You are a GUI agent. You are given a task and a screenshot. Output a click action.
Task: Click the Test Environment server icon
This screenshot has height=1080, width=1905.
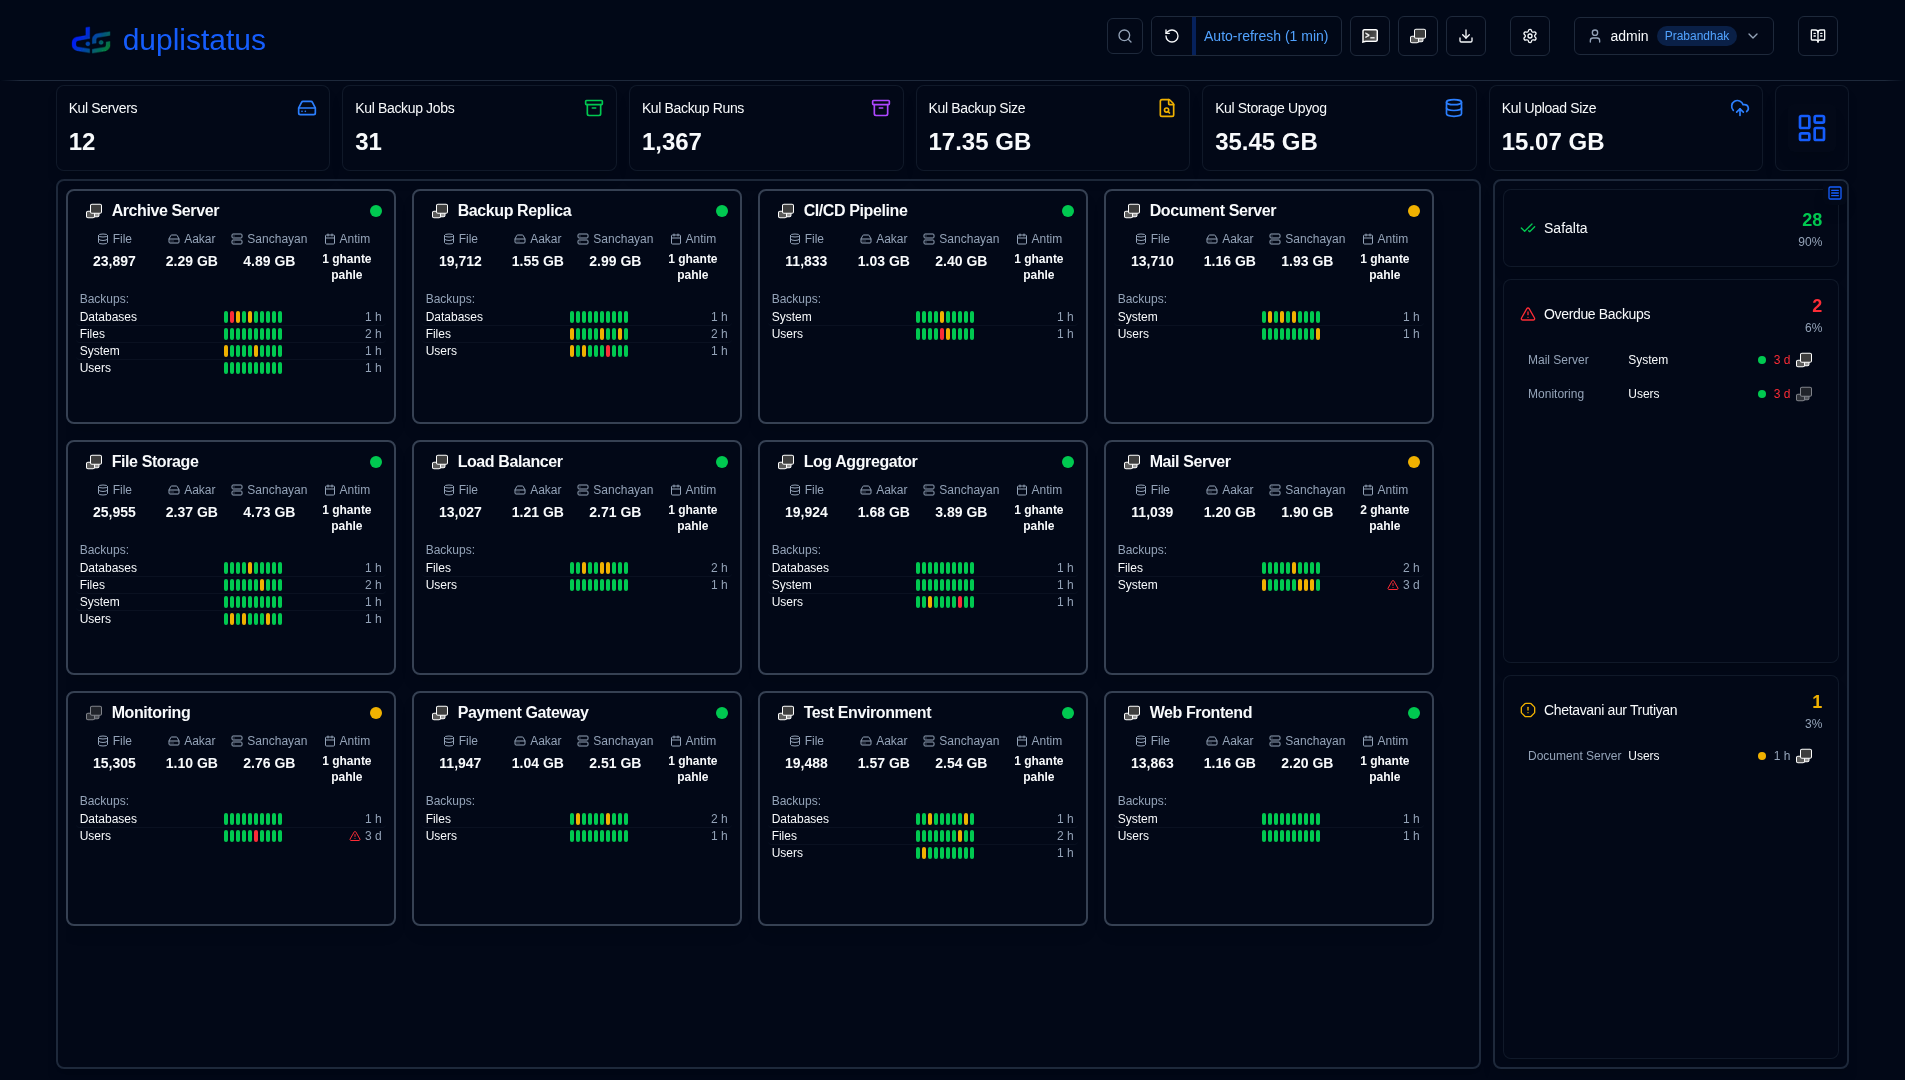(786, 713)
